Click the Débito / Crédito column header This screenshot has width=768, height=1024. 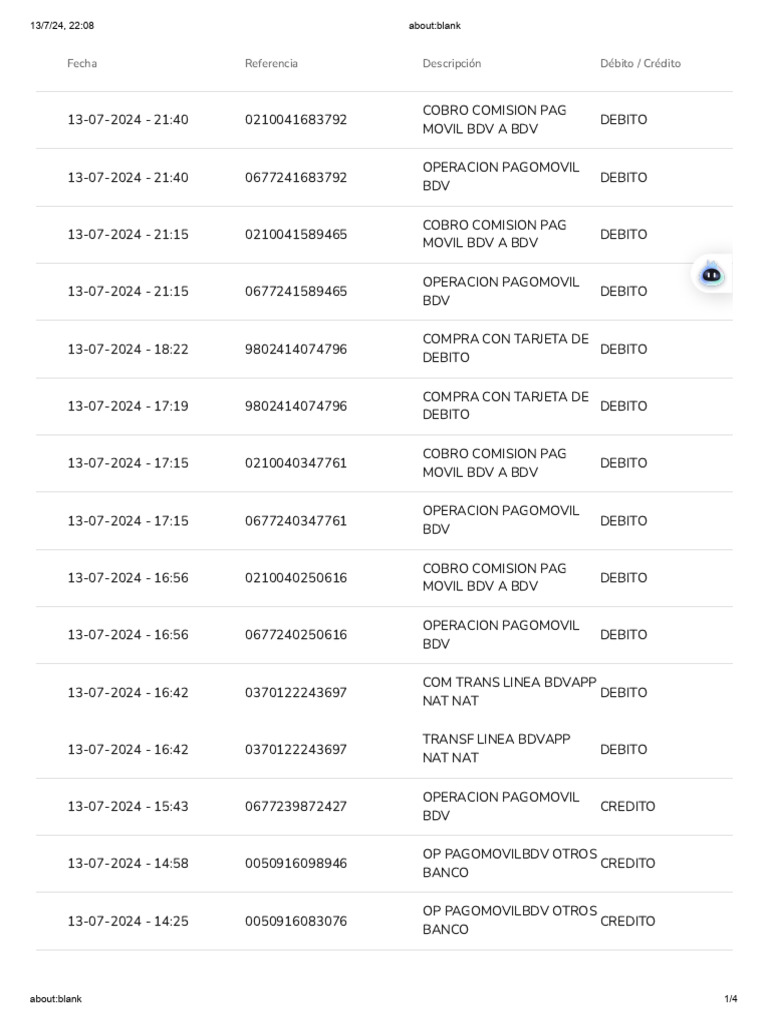pos(640,64)
